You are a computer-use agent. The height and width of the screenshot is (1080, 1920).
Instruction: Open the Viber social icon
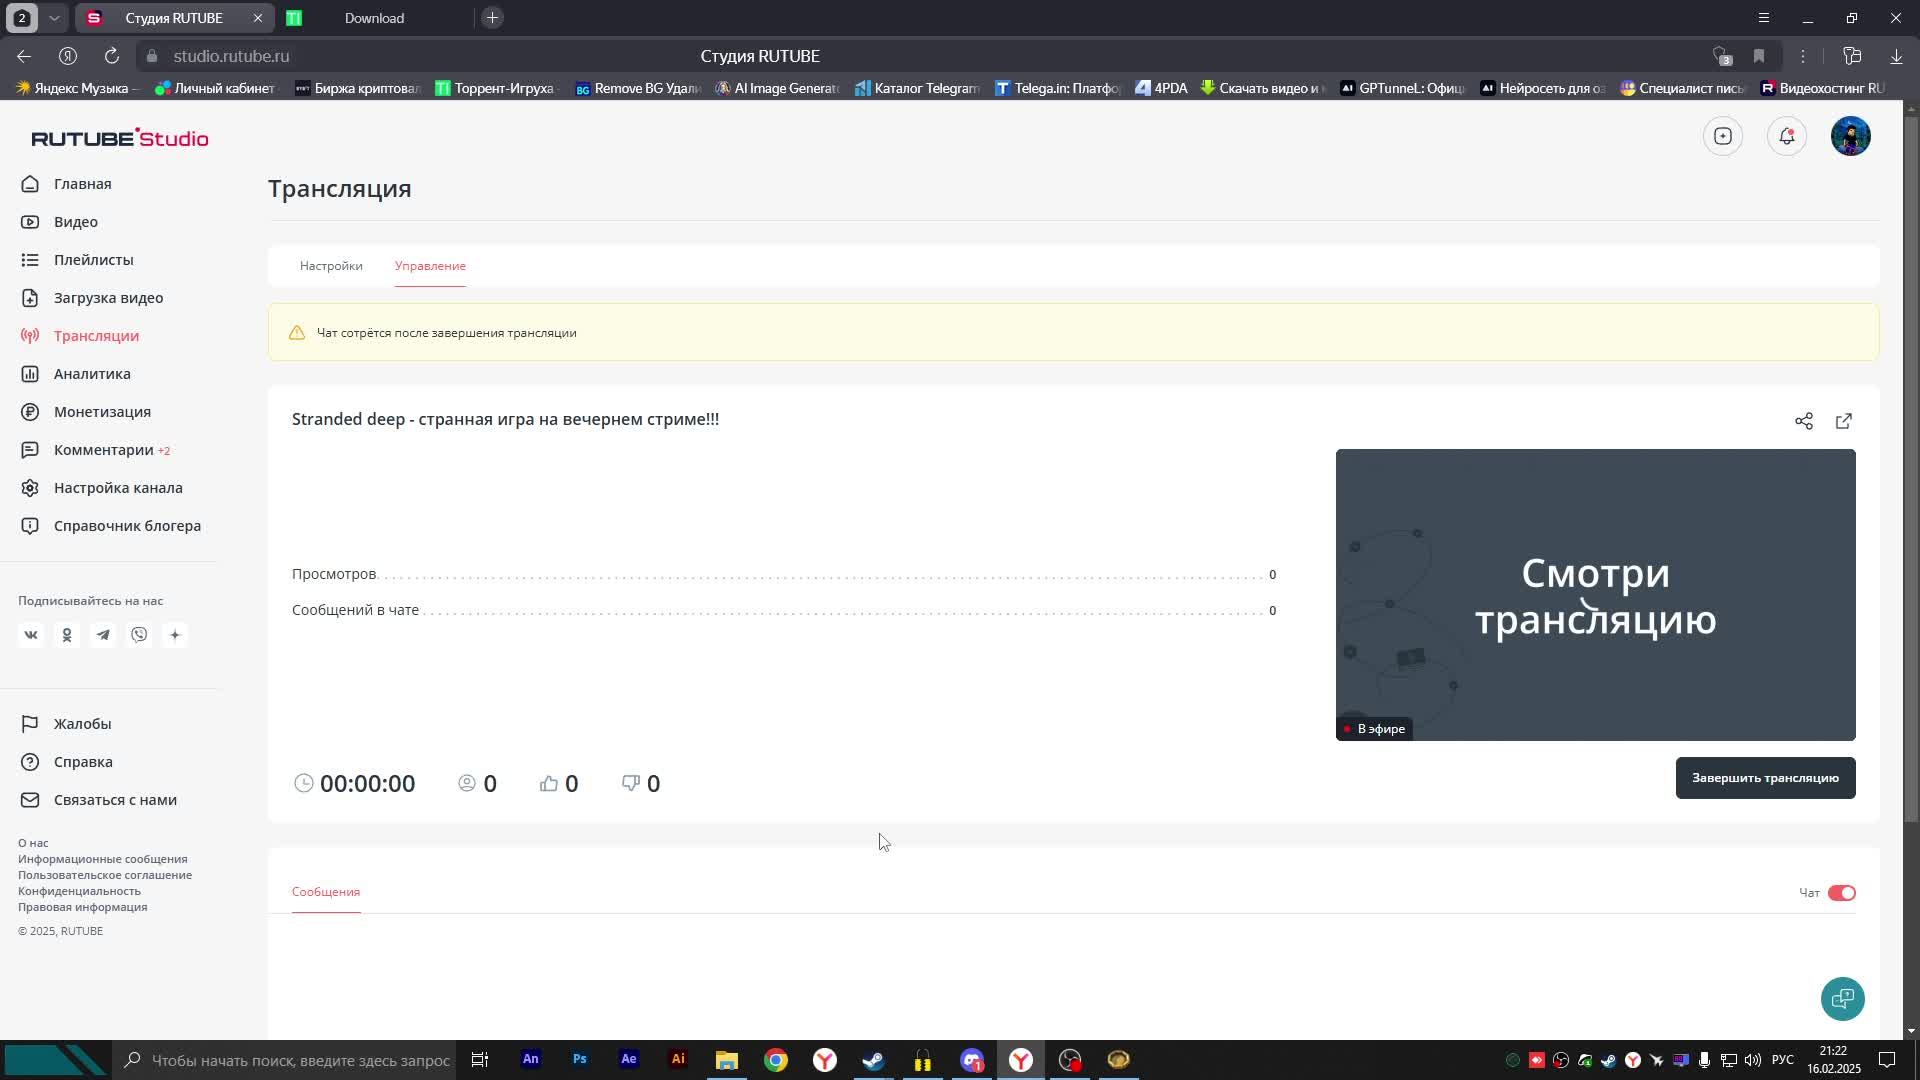tap(139, 635)
